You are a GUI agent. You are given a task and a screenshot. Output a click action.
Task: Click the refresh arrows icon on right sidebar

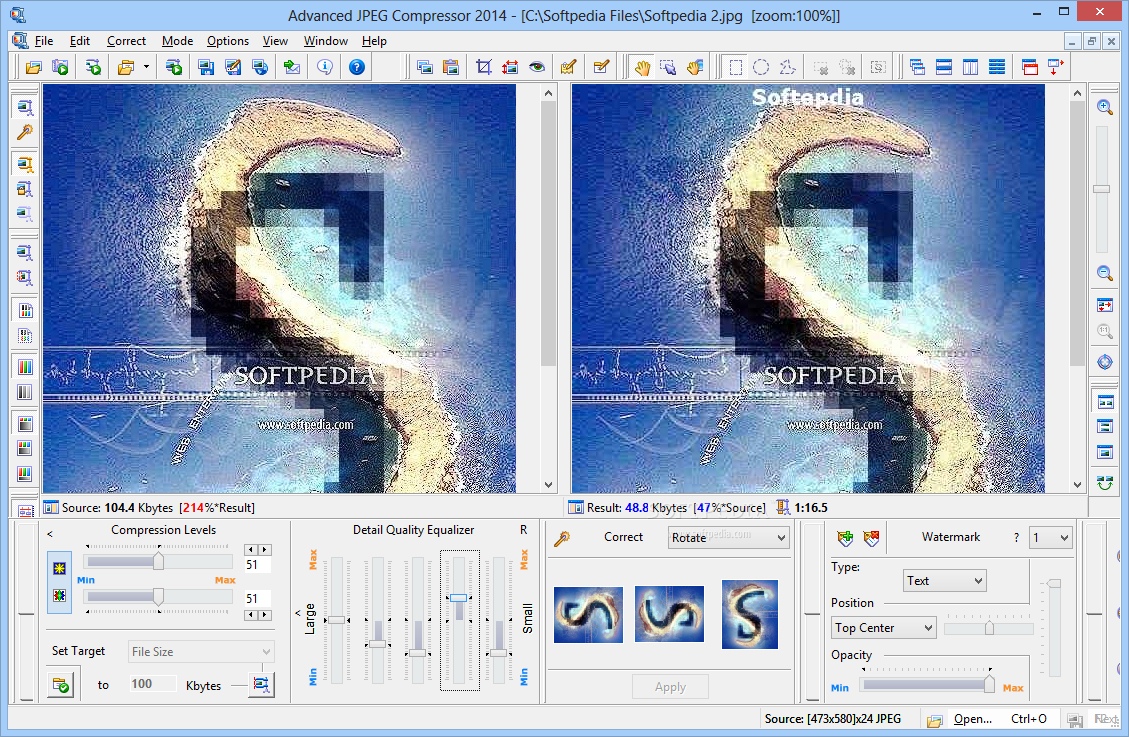point(1105,482)
